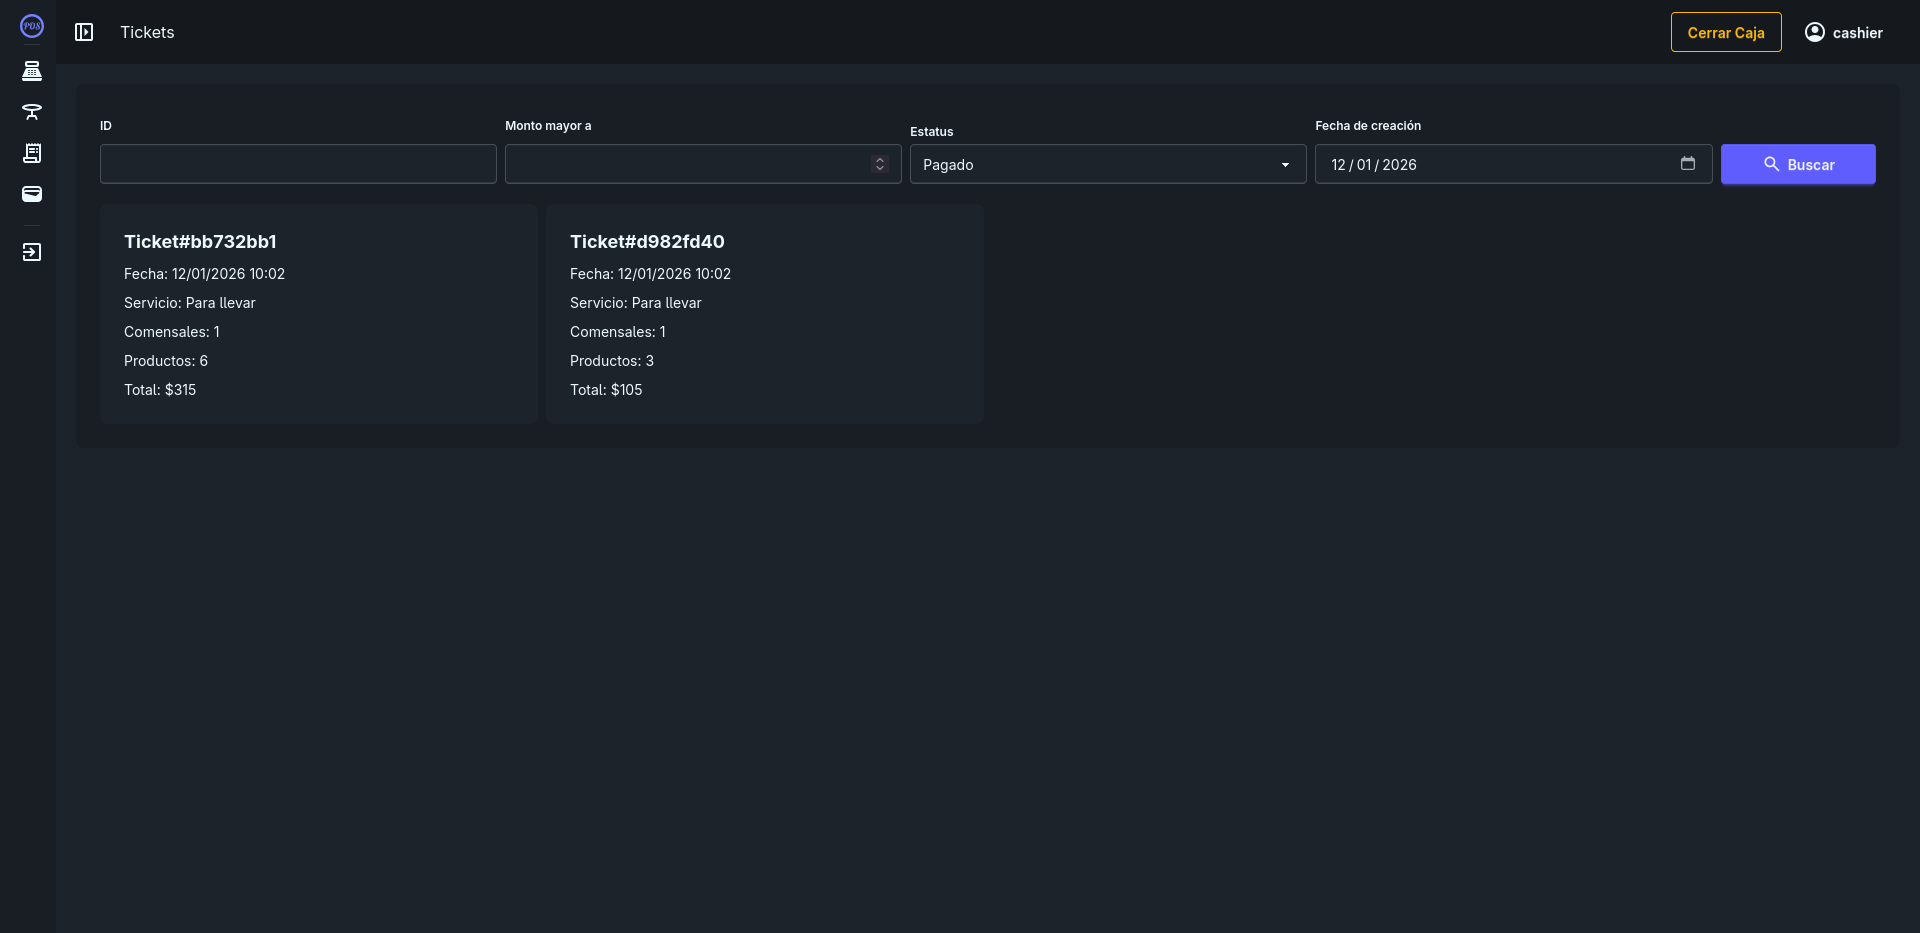Open ticket card #bb732bb1
The image size is (1920, 933).
coord(318,314)
